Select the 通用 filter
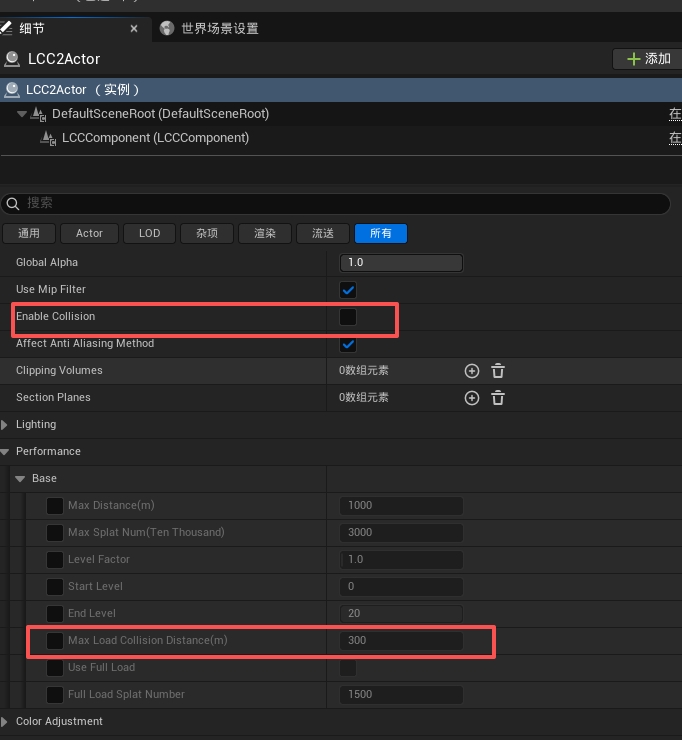The height and width of the screenshot is (740, 682). coord(29,233)
